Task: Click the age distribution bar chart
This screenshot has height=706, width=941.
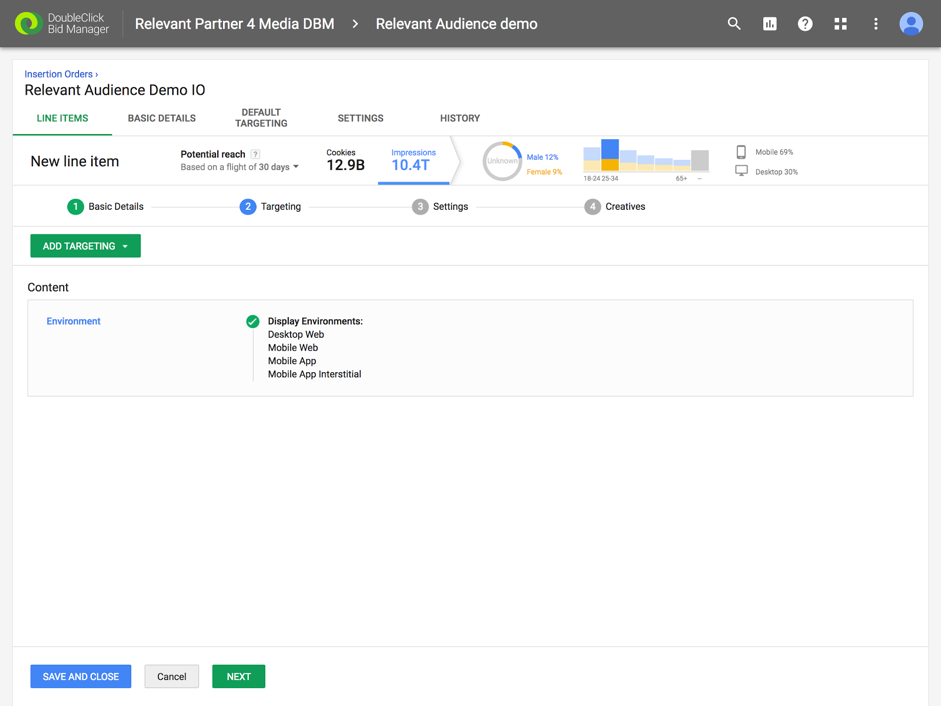Action: pyautogui.click(x=646, y=158)
